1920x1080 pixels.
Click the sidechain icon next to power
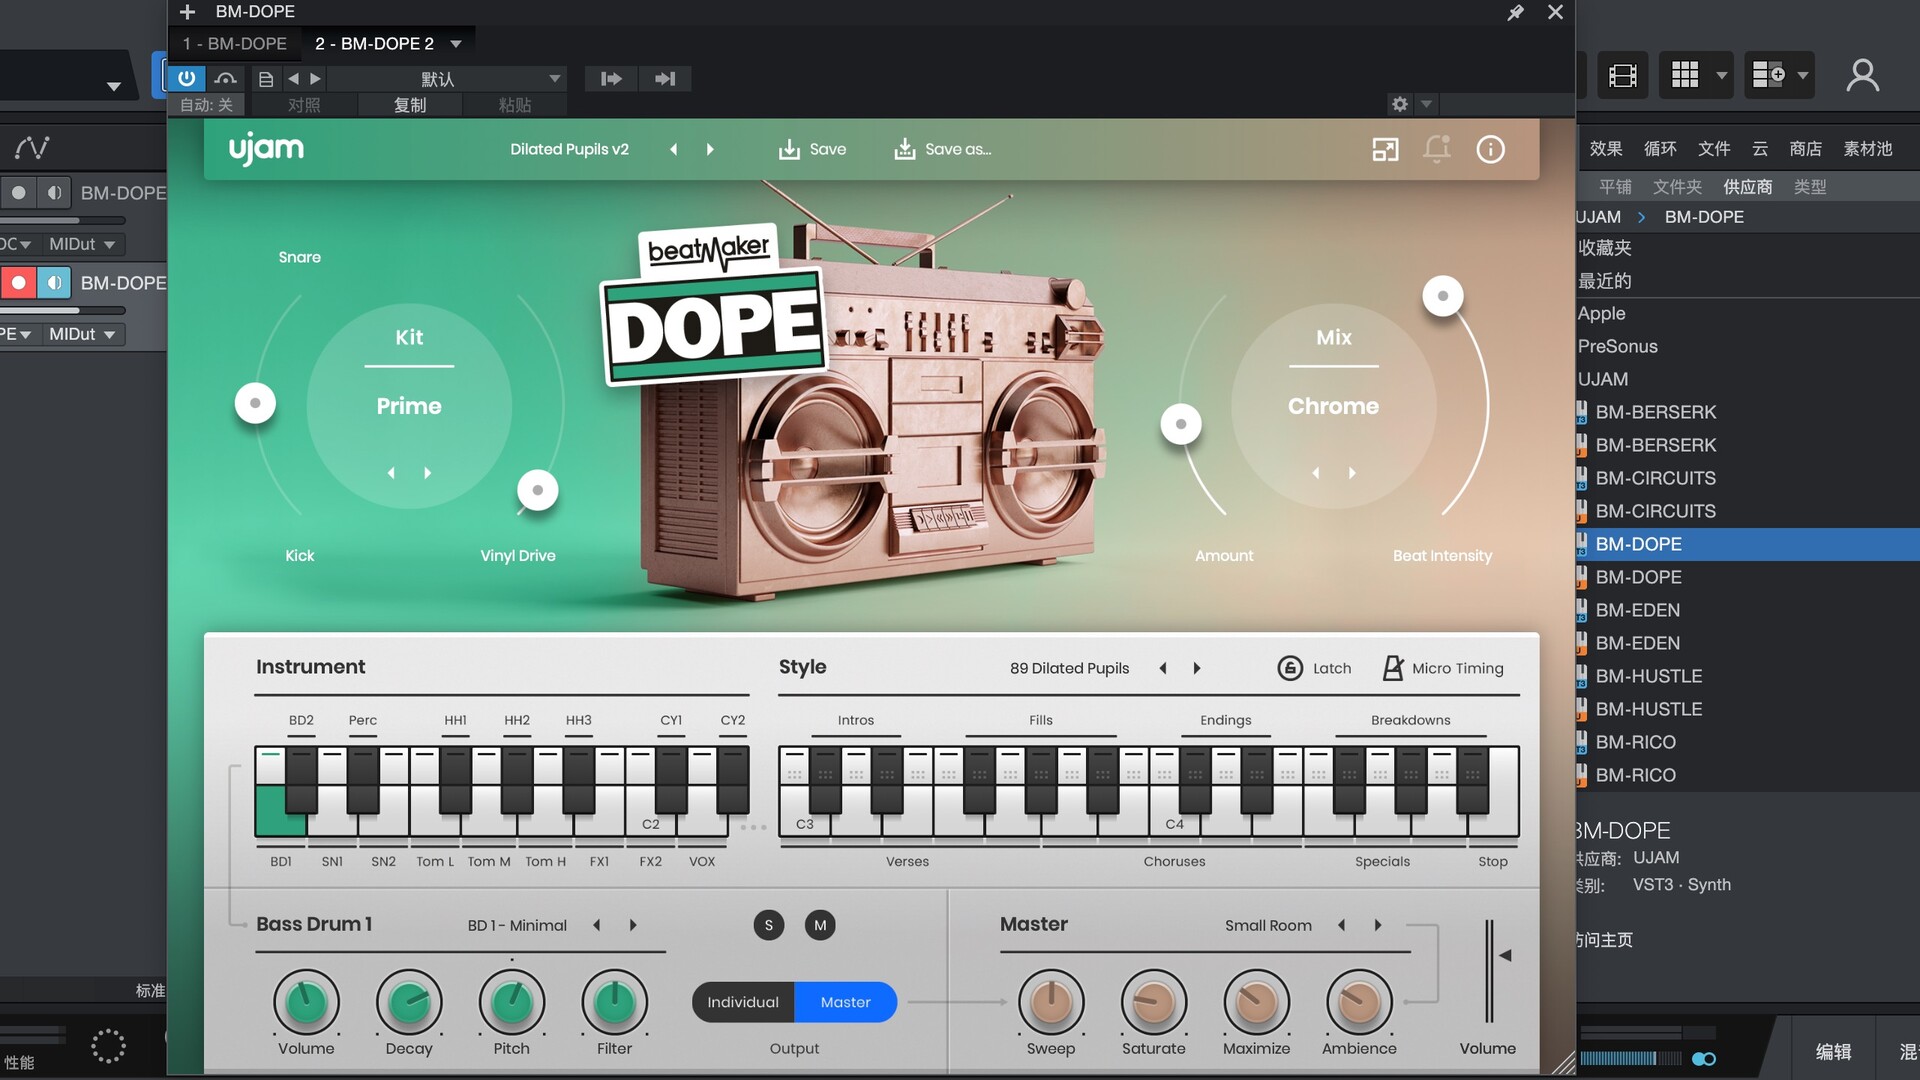226,78
